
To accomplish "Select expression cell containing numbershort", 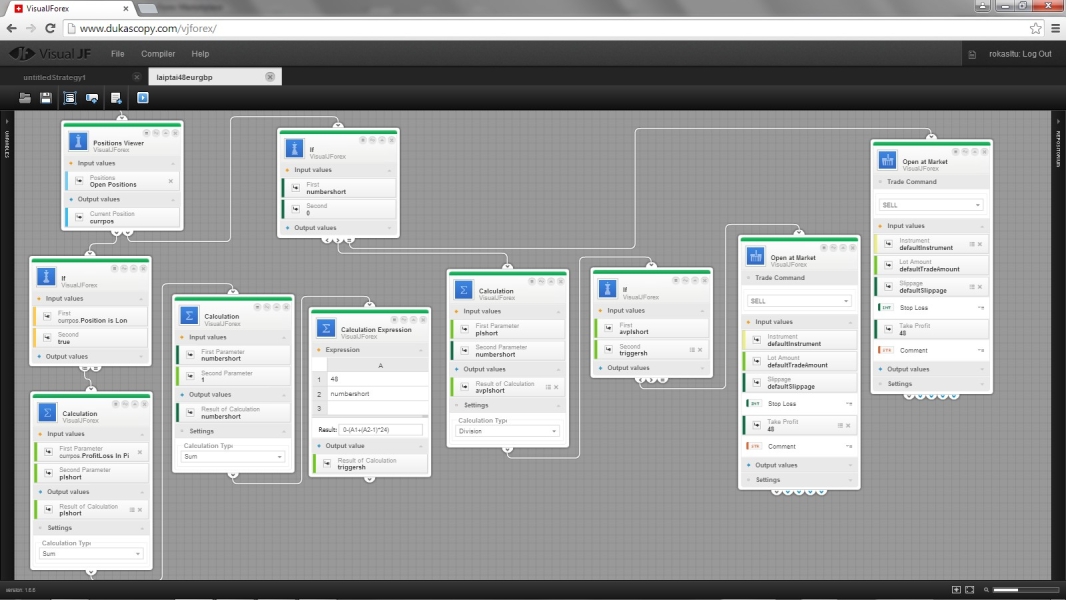I will [x=377, y=394].
